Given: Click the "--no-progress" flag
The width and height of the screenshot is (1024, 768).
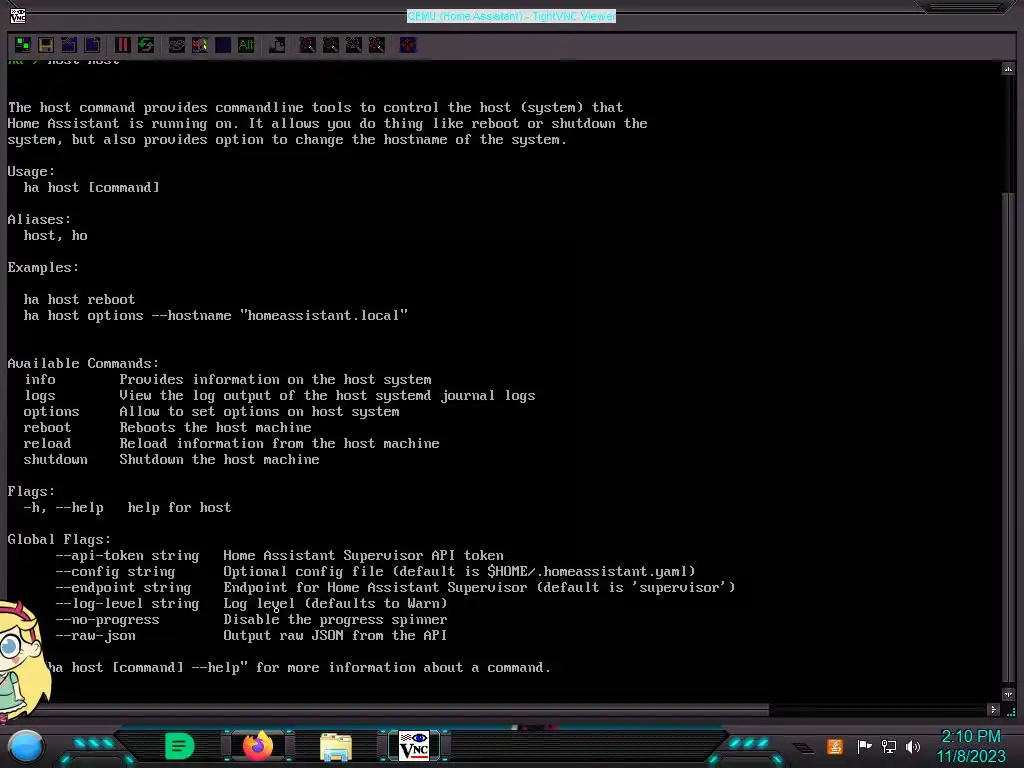Looking at the screenshot, I should tap(108, 620).
